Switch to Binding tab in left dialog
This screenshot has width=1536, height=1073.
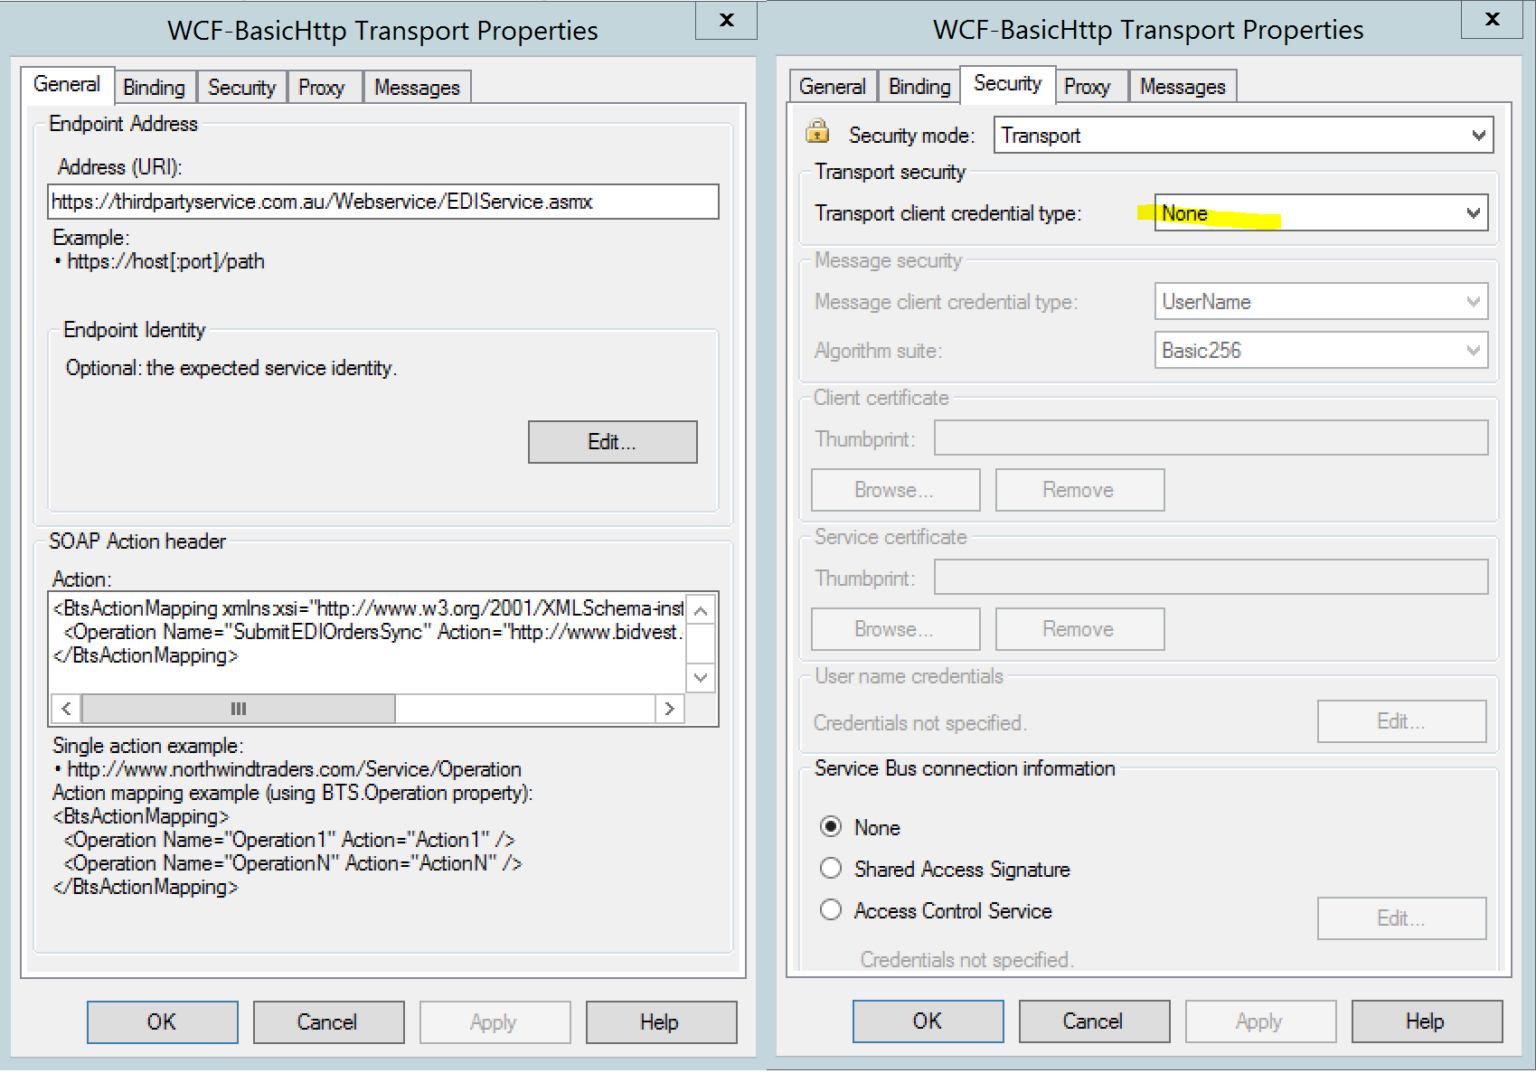point(154,88)
